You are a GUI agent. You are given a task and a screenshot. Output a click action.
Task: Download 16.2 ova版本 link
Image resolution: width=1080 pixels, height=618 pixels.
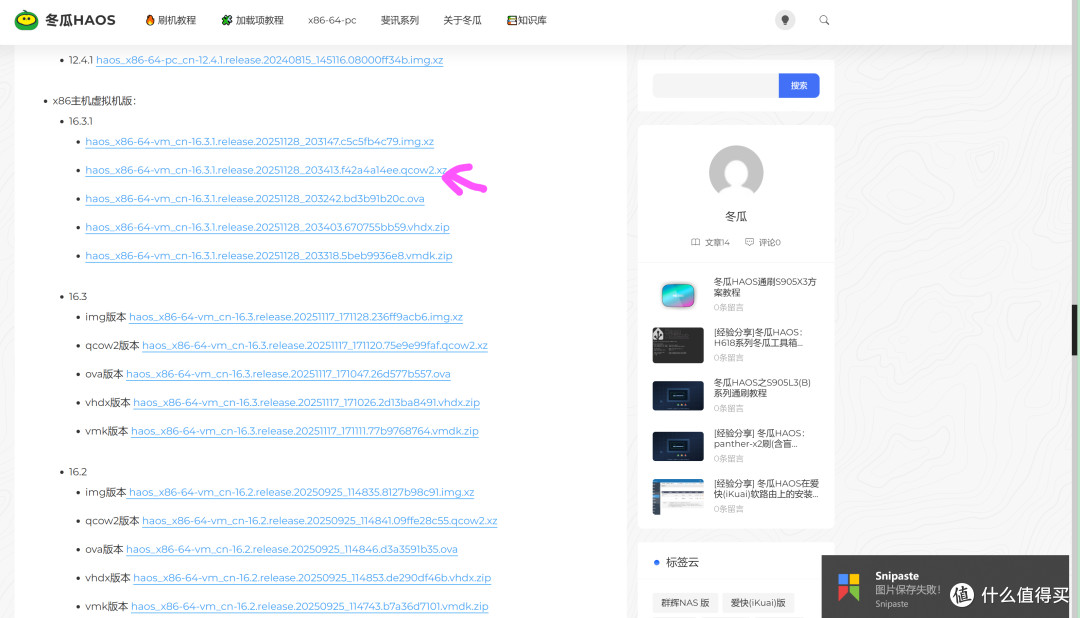coord(292,550)
